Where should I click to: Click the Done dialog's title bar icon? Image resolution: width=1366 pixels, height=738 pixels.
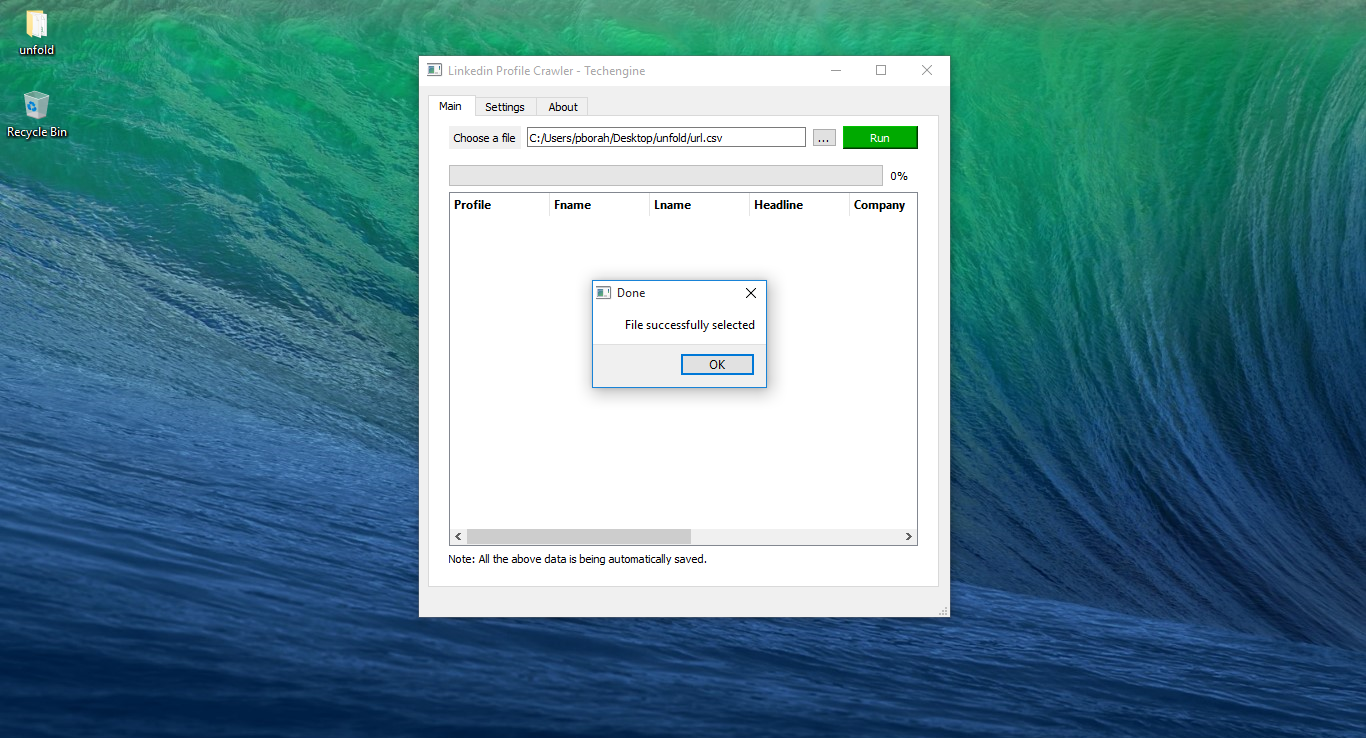point(603,293)
